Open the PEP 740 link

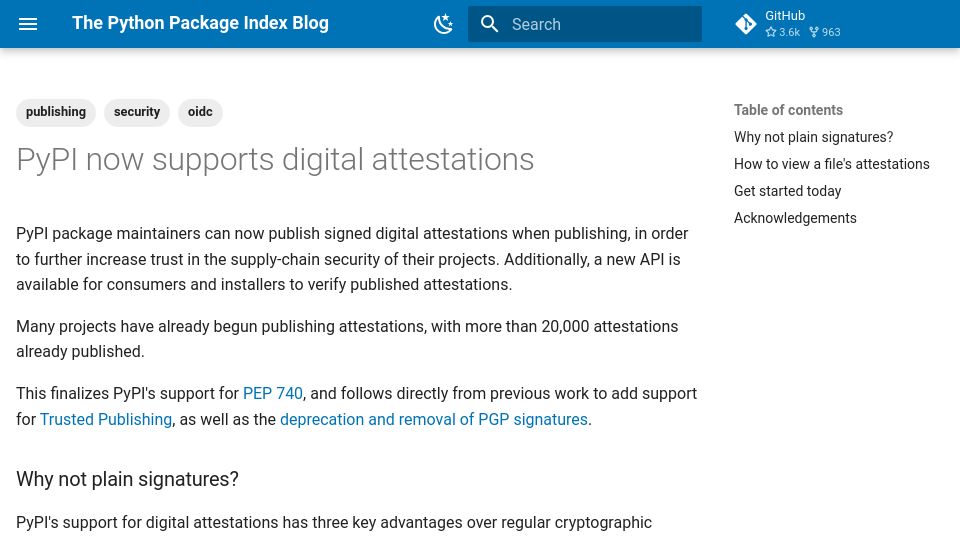[272, 394]
